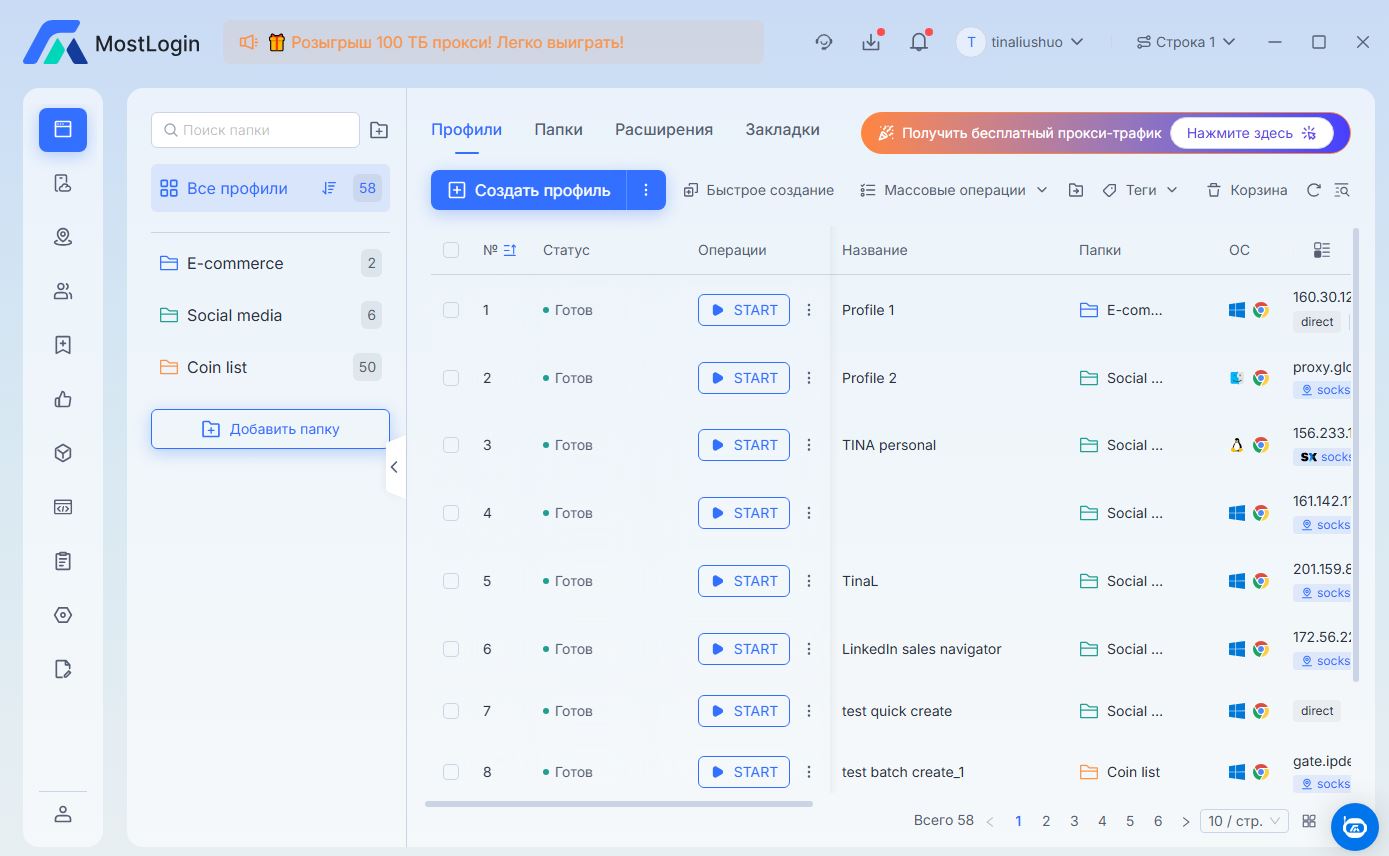Expand the tinaliushuo account menu
This screenshot has height=856, width=1389.
[1021, 42]
